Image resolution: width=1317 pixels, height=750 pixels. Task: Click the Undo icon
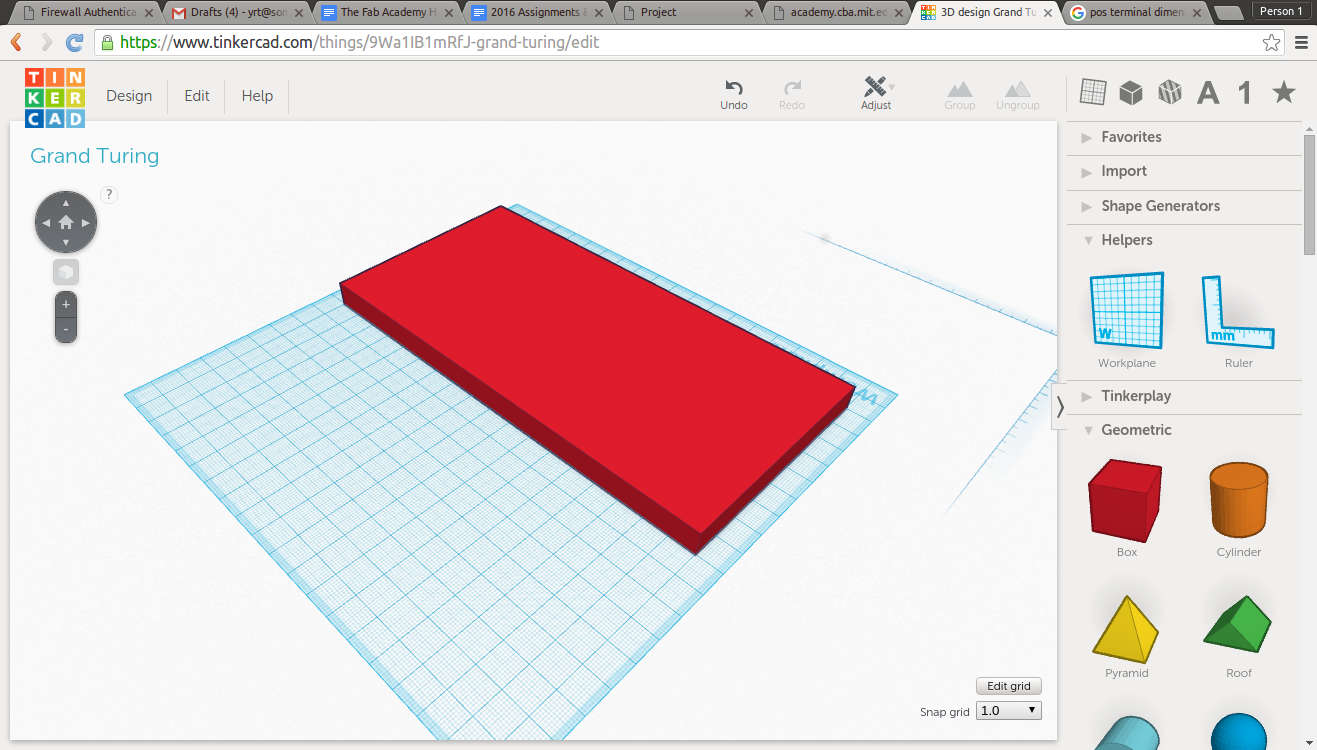click(x=733, y=93)
